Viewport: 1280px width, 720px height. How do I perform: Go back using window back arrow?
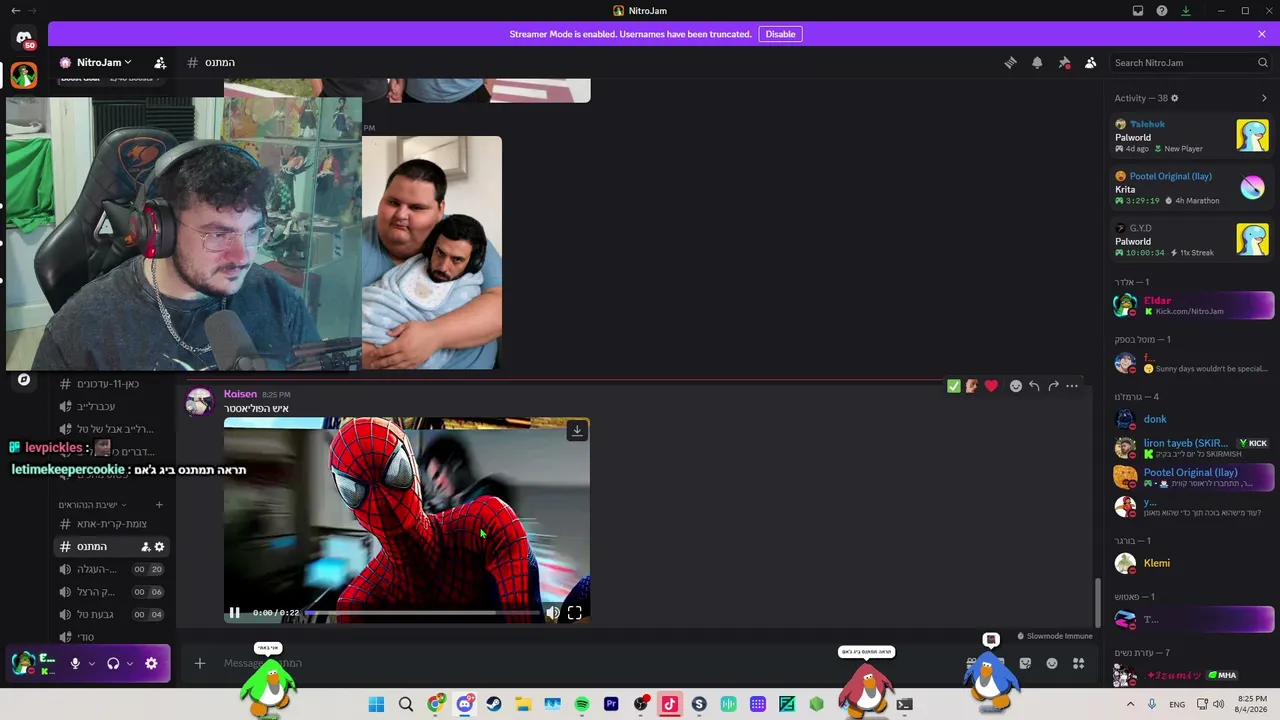(15, 10)
